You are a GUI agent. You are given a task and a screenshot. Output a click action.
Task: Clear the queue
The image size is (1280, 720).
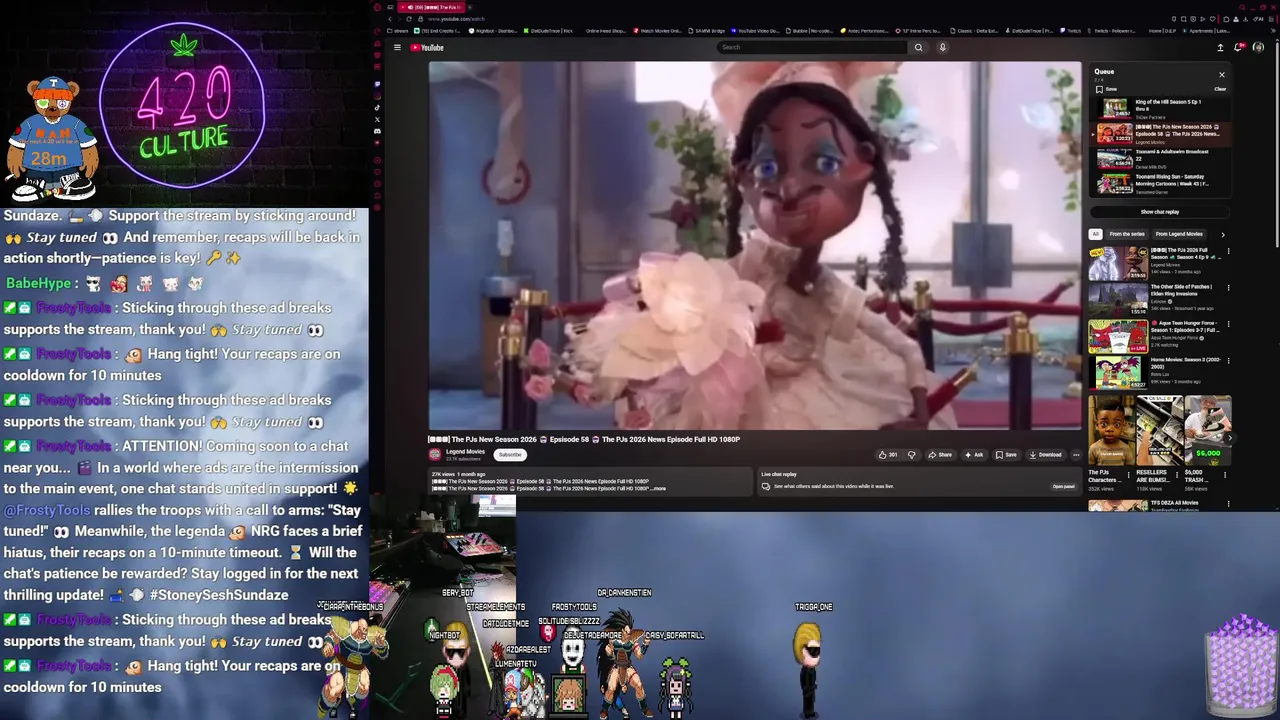1220,89
